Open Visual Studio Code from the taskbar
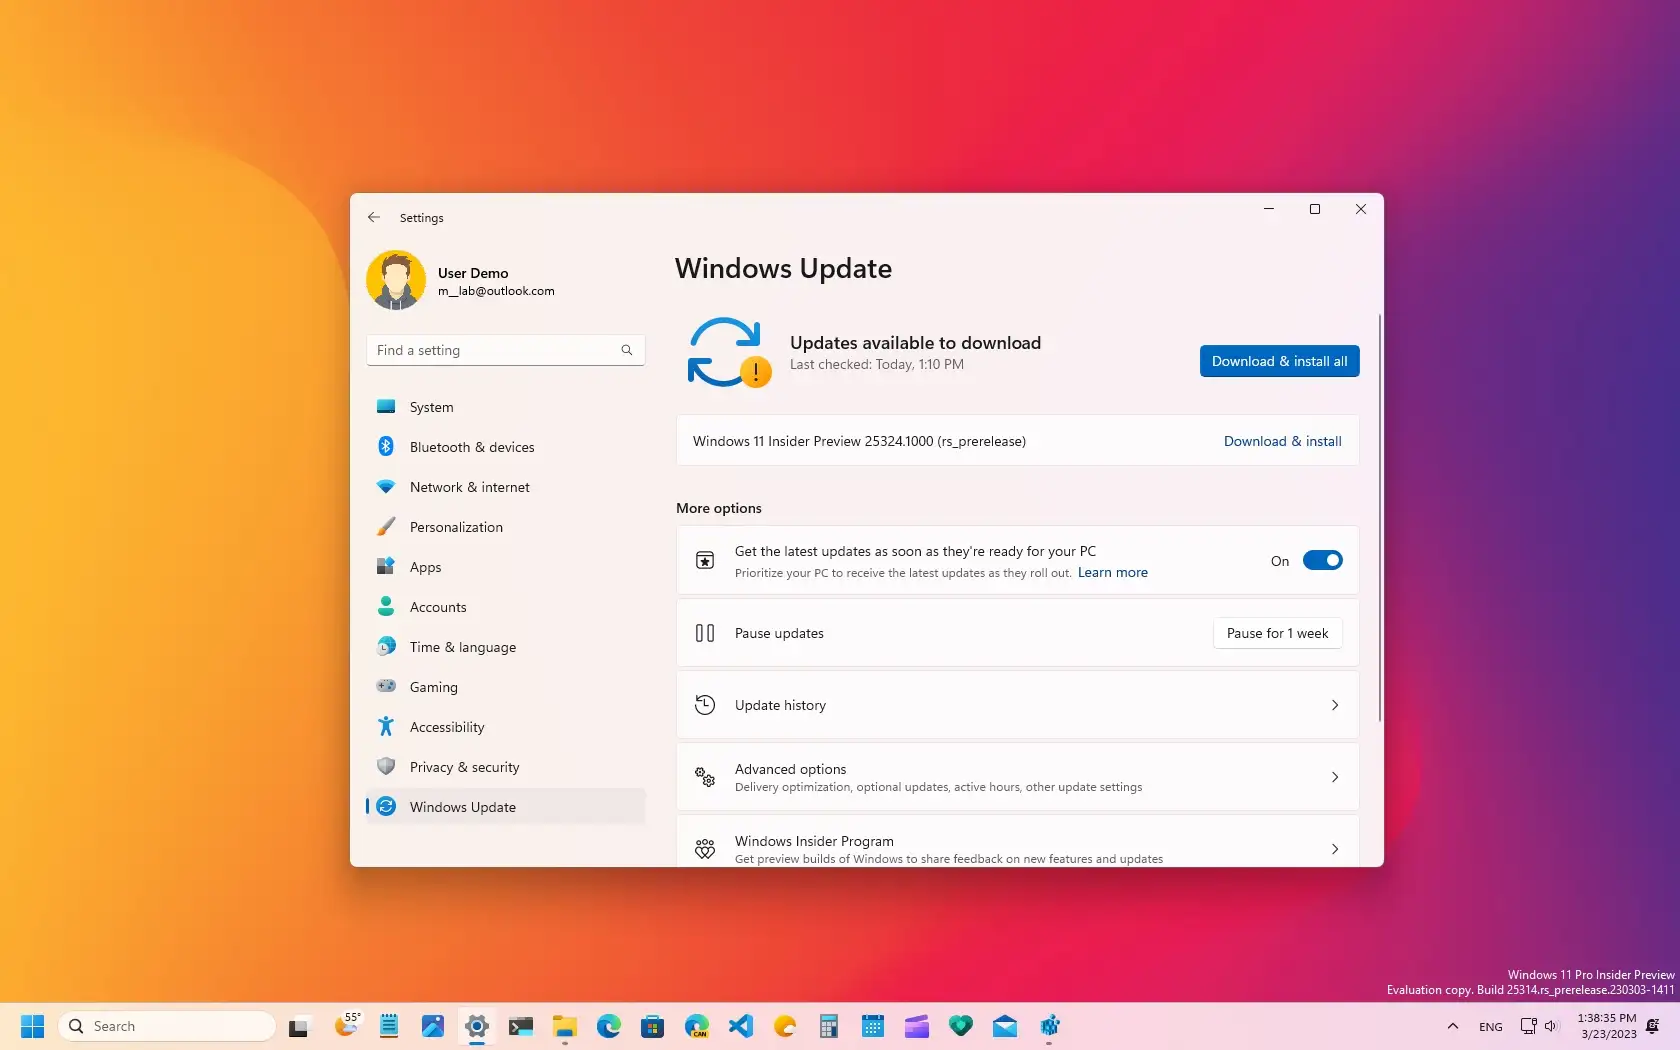 click(741, 1026)
